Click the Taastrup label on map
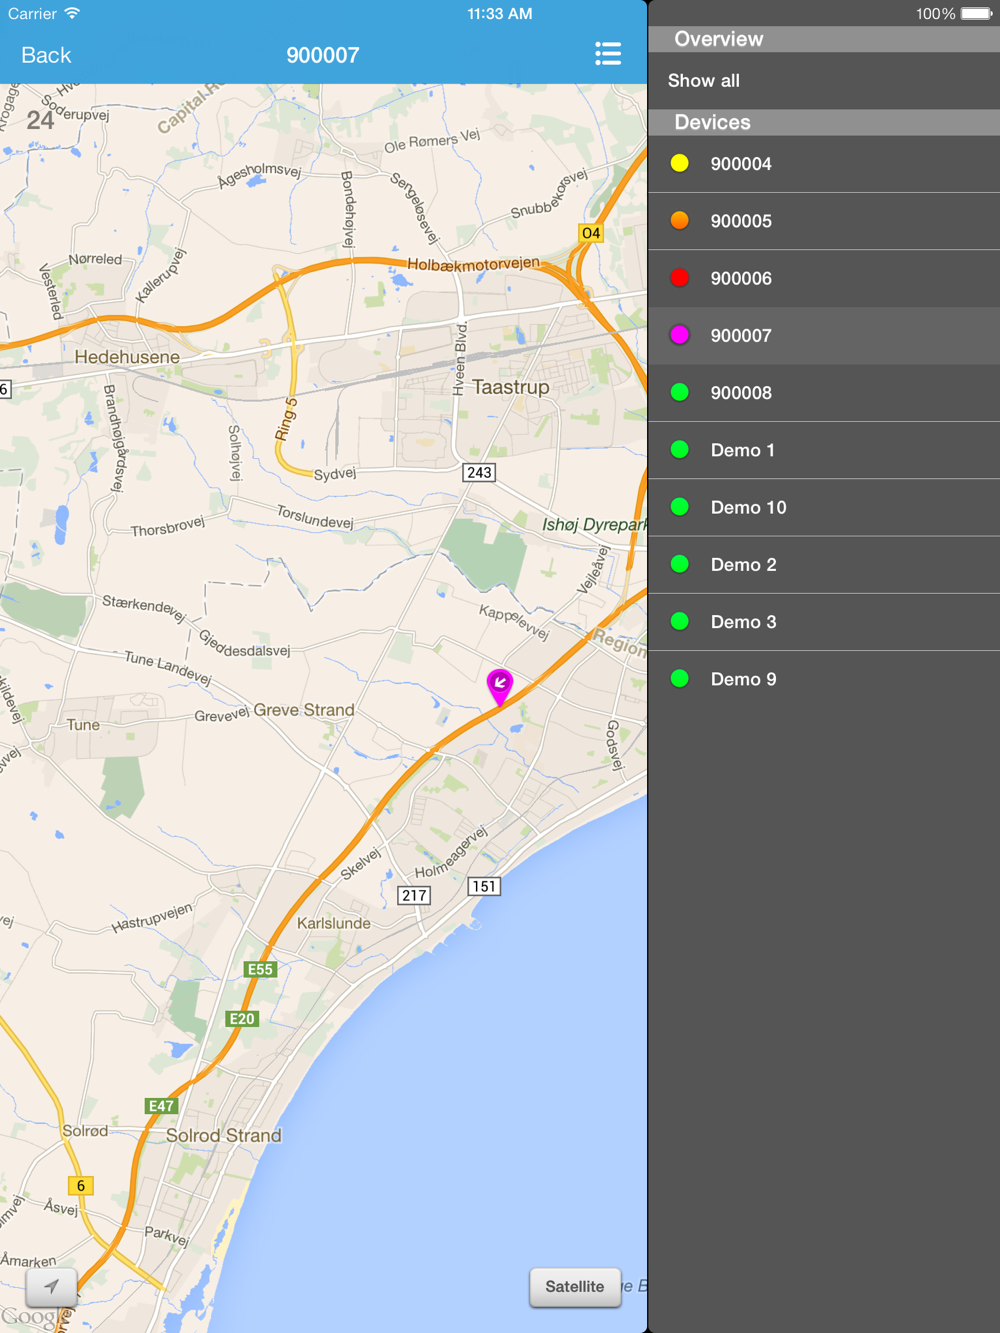 pos(510,387)
